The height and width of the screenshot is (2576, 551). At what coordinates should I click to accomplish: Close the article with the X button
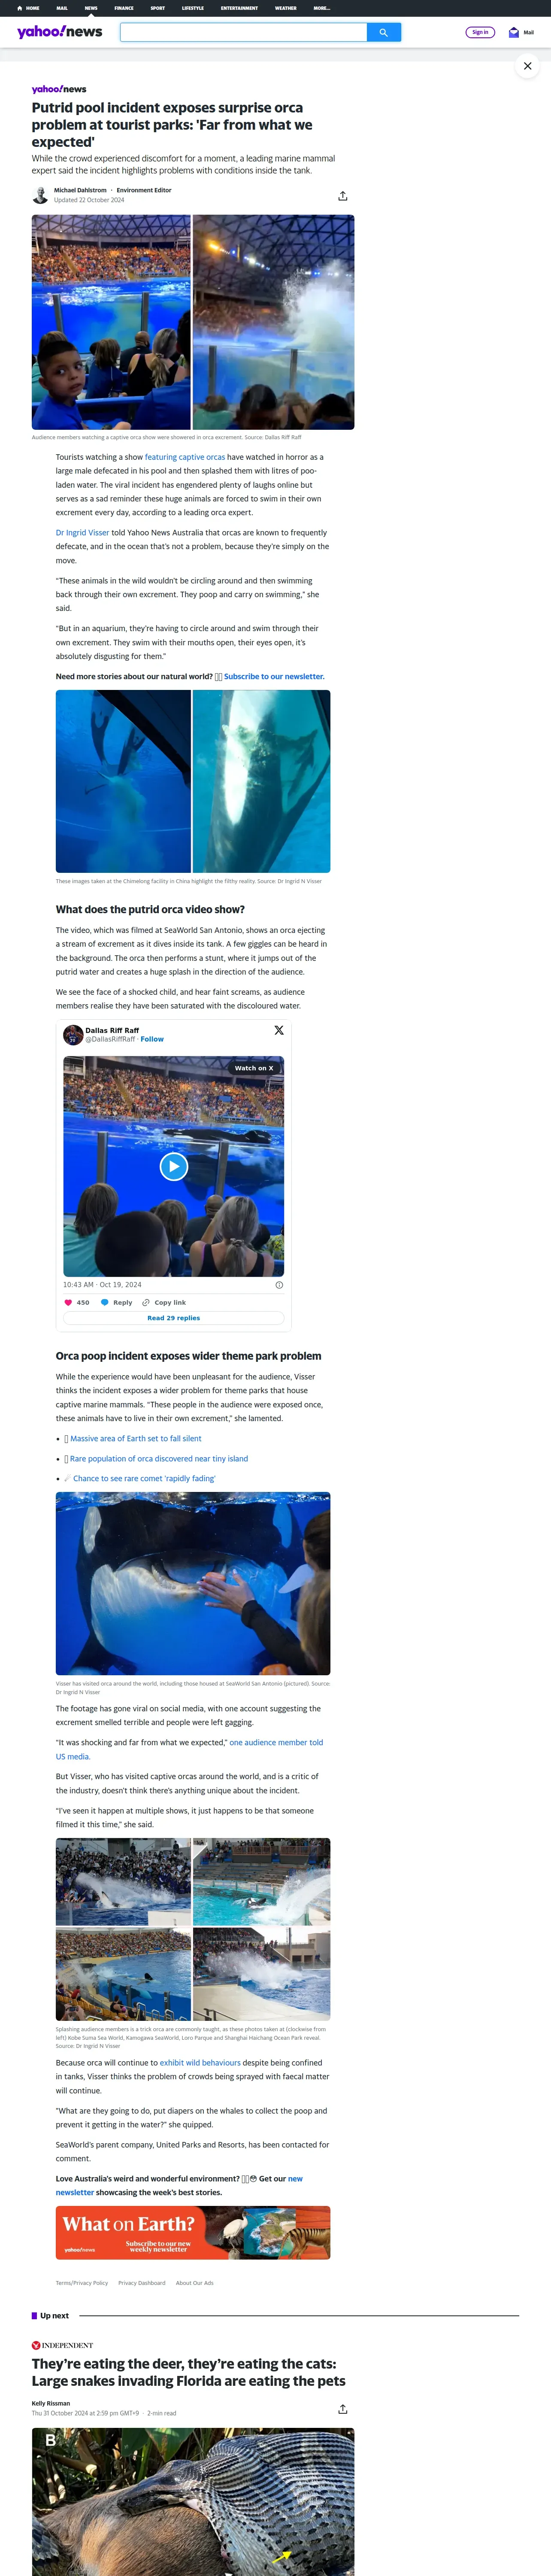(527, 66)
